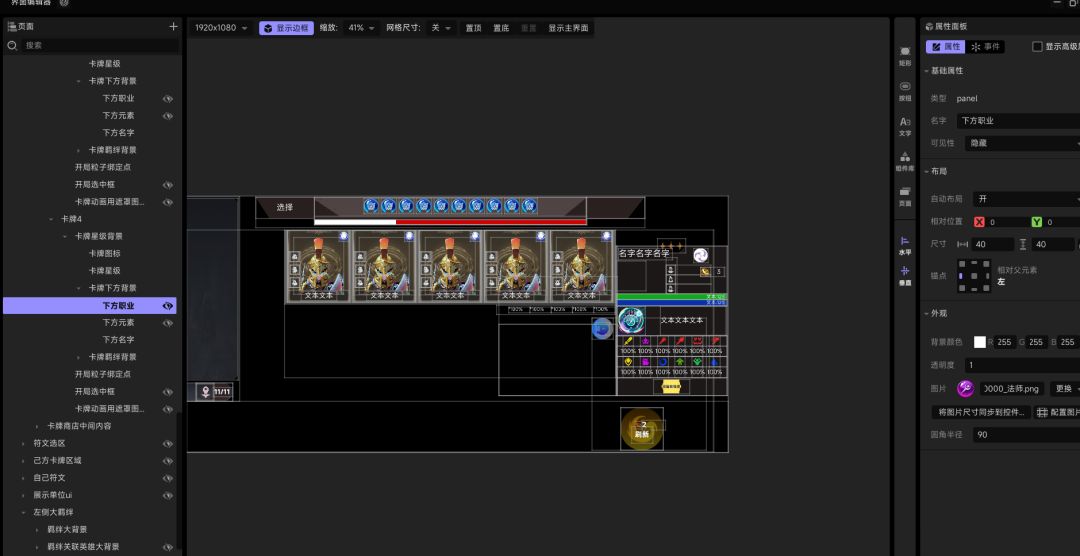The image size is (1080, 556).
Task: Toggle visibility of selected 下方职业 layer
Action: (x=167, y=306)
